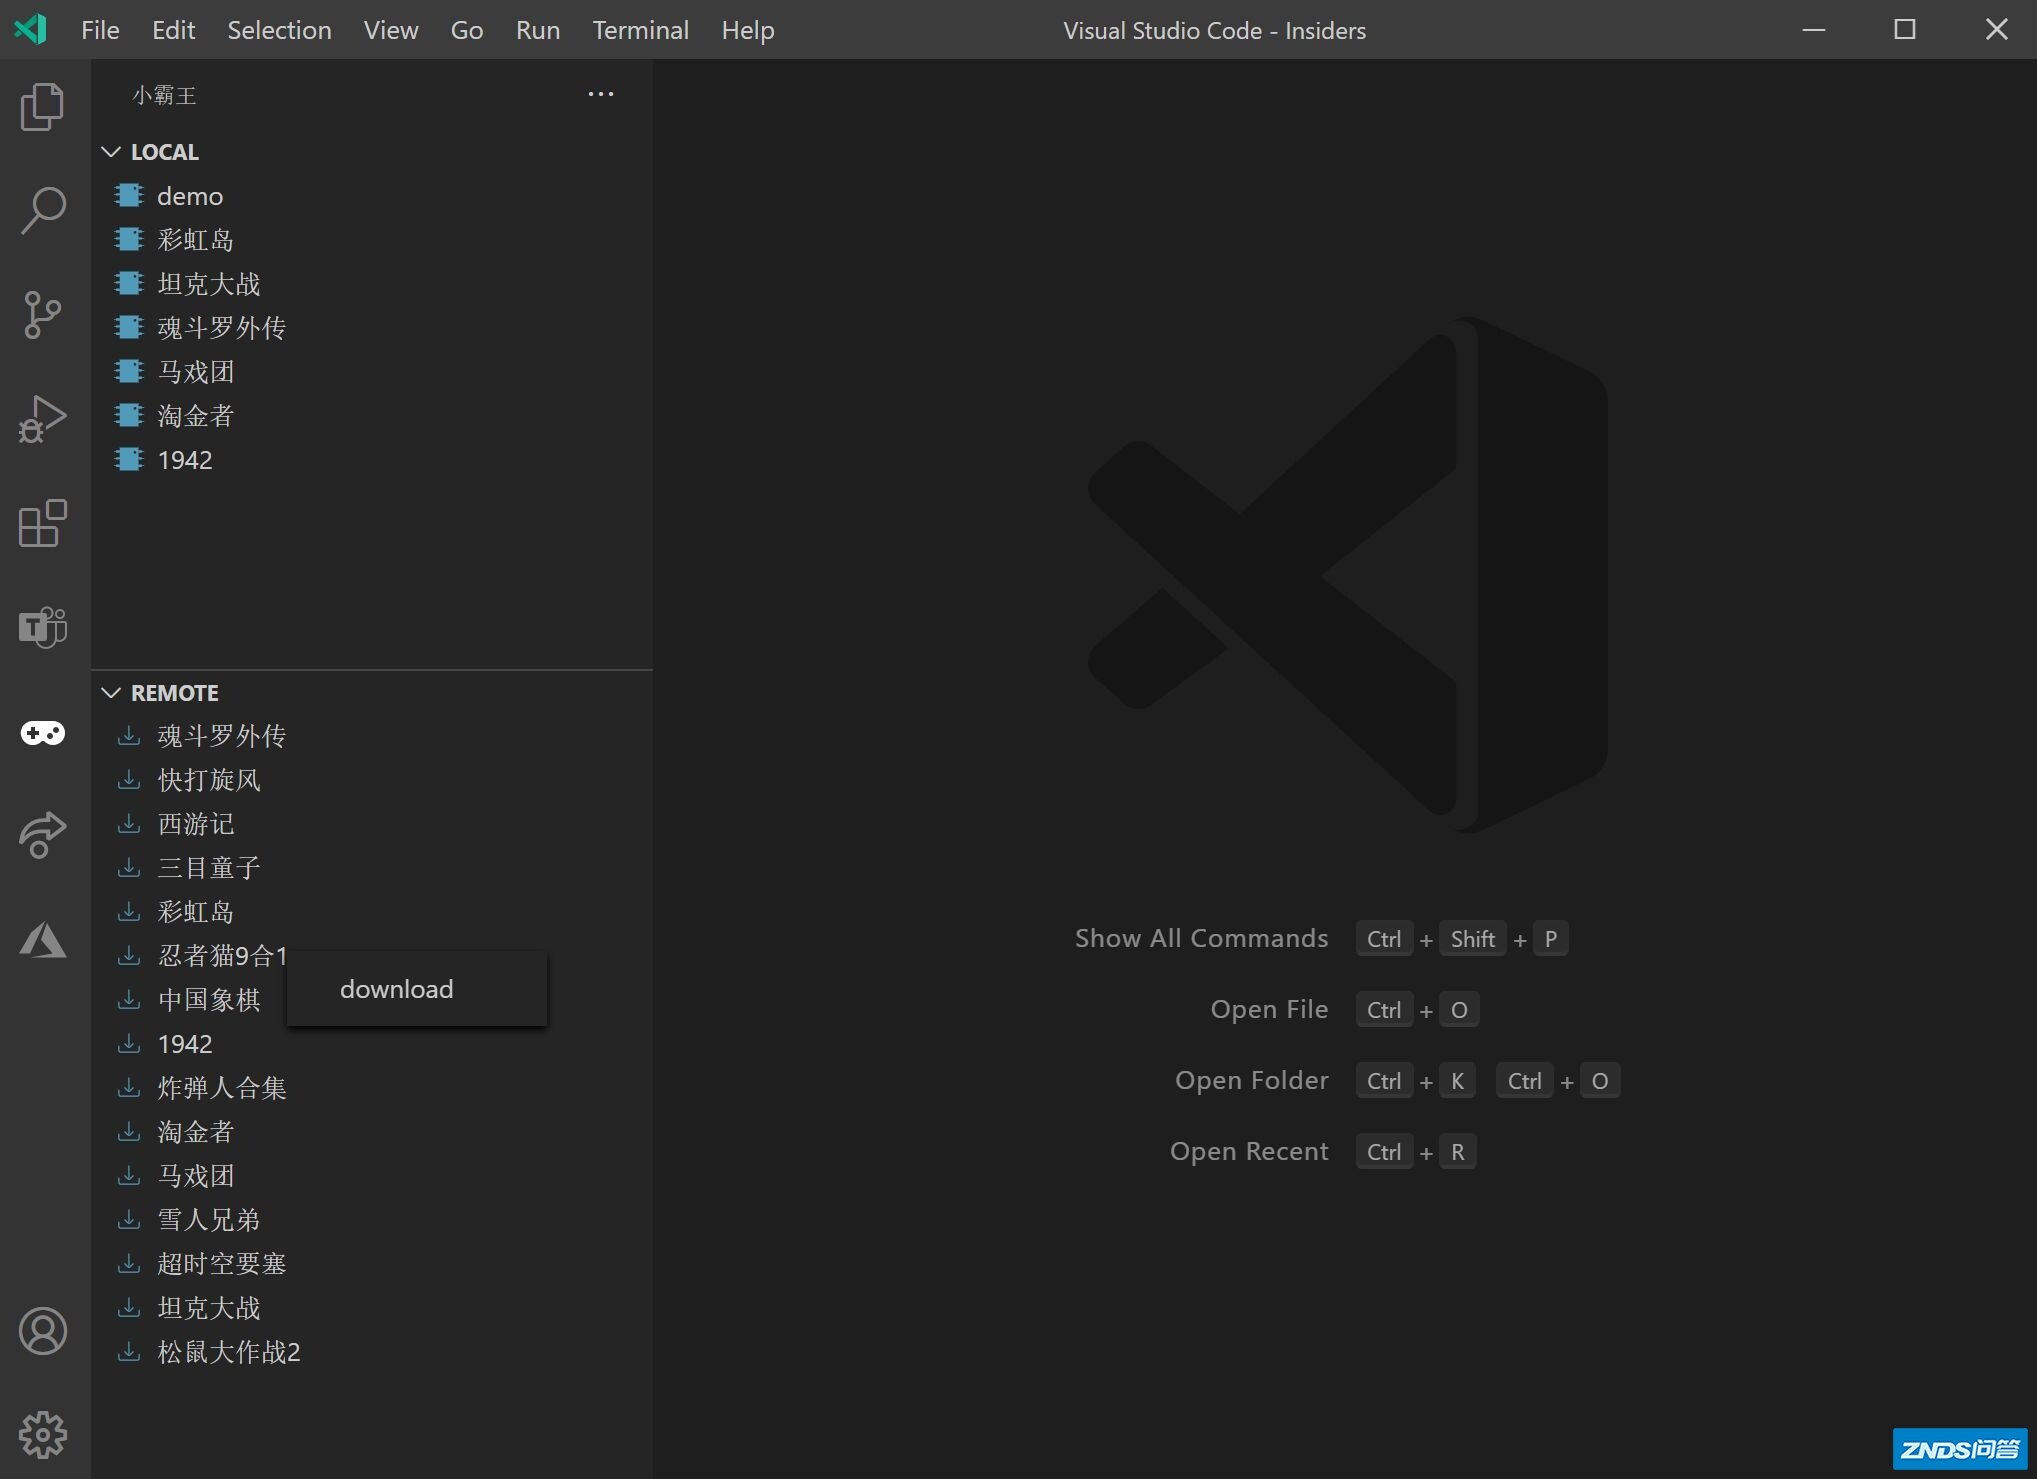Choose download from the context menu
This screenshot has height=1479, width=2037.
(417, 989)
